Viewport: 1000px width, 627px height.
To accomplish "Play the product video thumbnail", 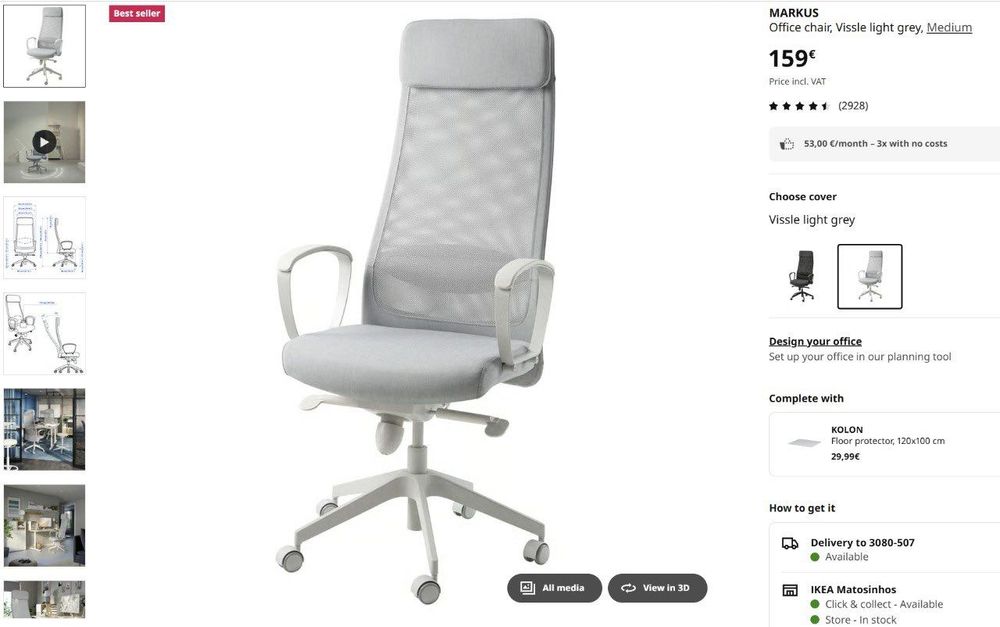I will [44, 142].
